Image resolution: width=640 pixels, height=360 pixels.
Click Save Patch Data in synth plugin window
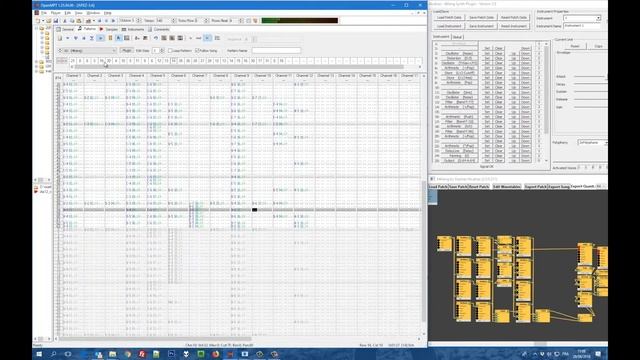point(481,18)
